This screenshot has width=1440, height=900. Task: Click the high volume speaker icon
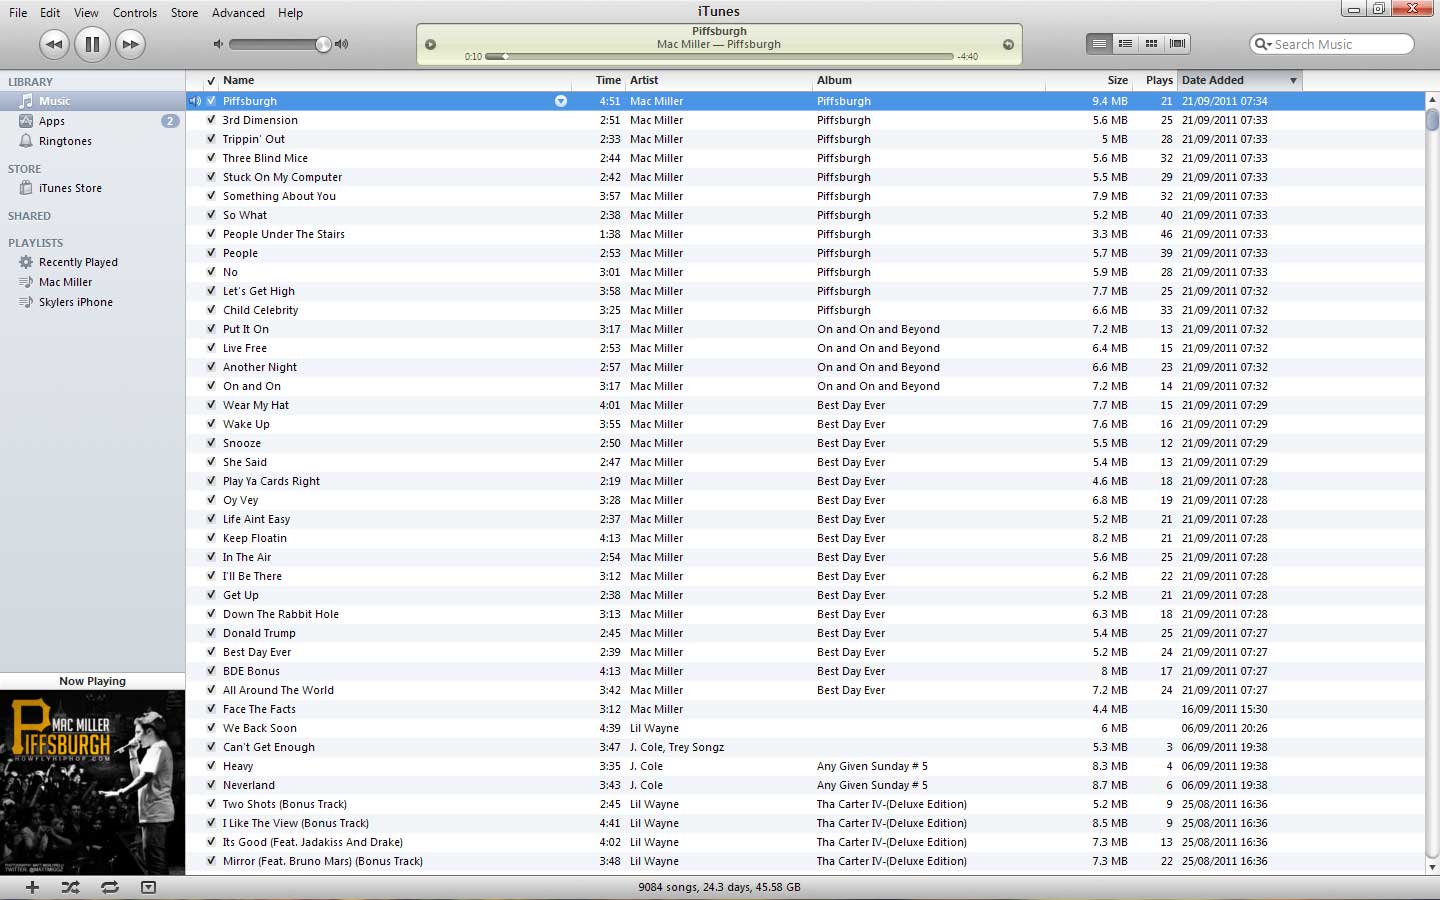point(342,44)
